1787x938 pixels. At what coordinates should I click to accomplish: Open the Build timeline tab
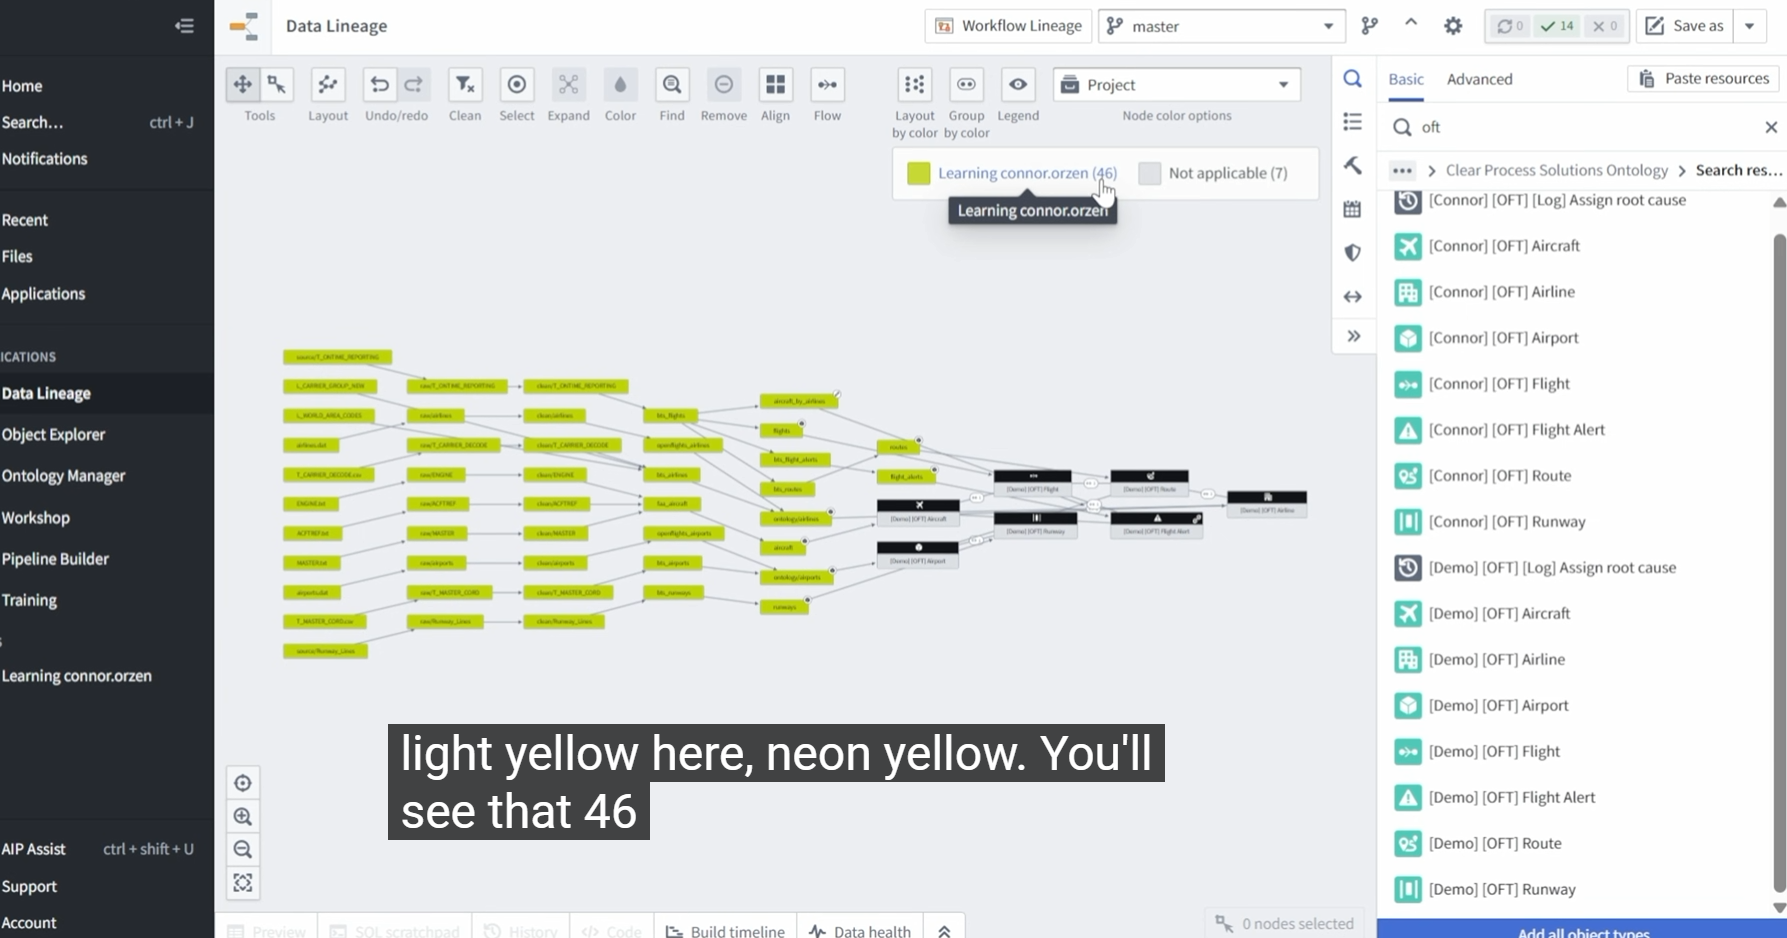point(725,930)
